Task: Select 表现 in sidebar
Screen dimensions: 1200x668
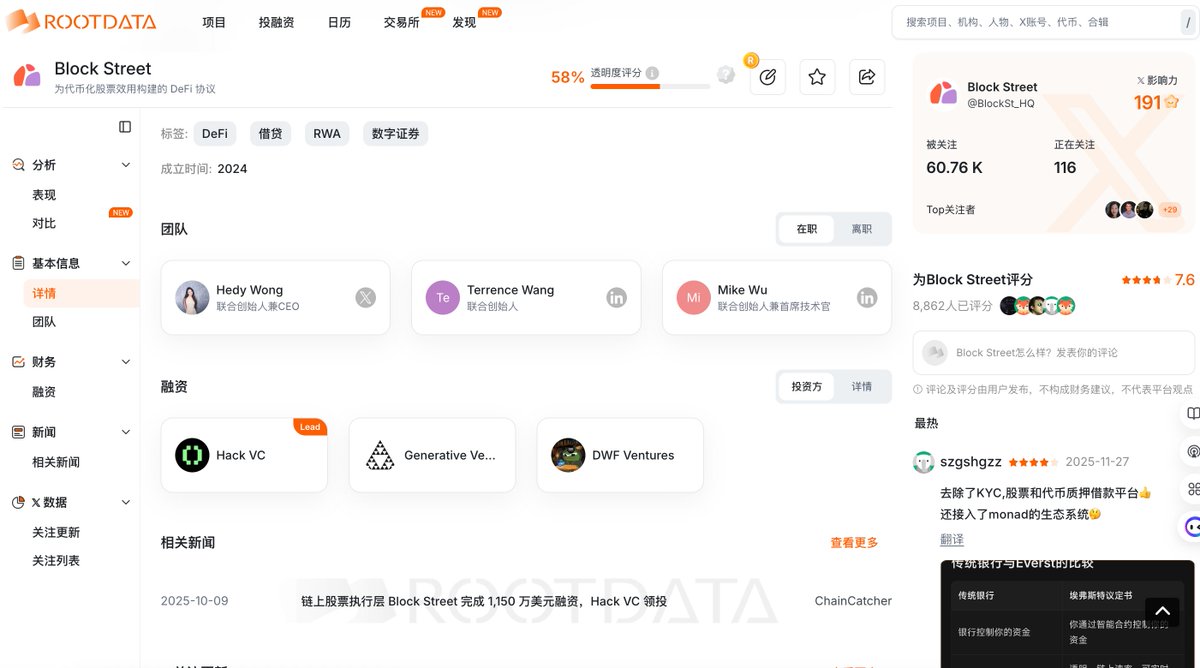Action: pos(44,195)
